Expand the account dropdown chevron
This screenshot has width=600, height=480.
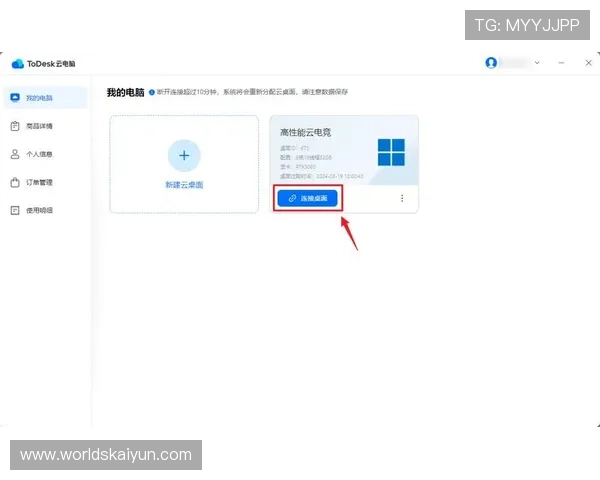(537, 62)
